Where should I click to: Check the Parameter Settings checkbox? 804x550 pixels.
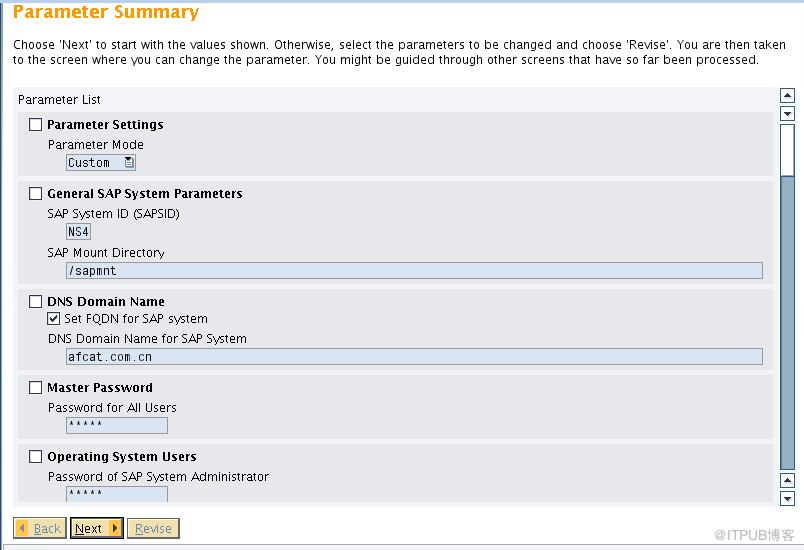35,125
